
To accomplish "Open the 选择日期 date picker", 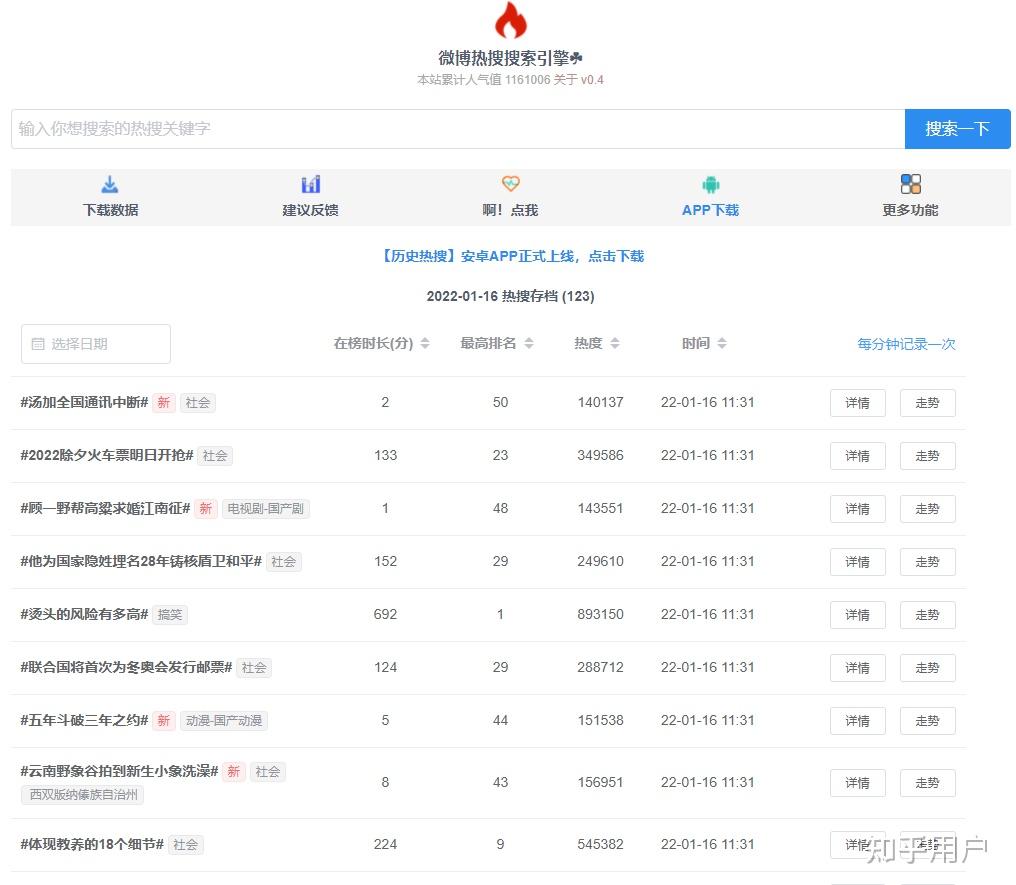I will pos(96,344).
